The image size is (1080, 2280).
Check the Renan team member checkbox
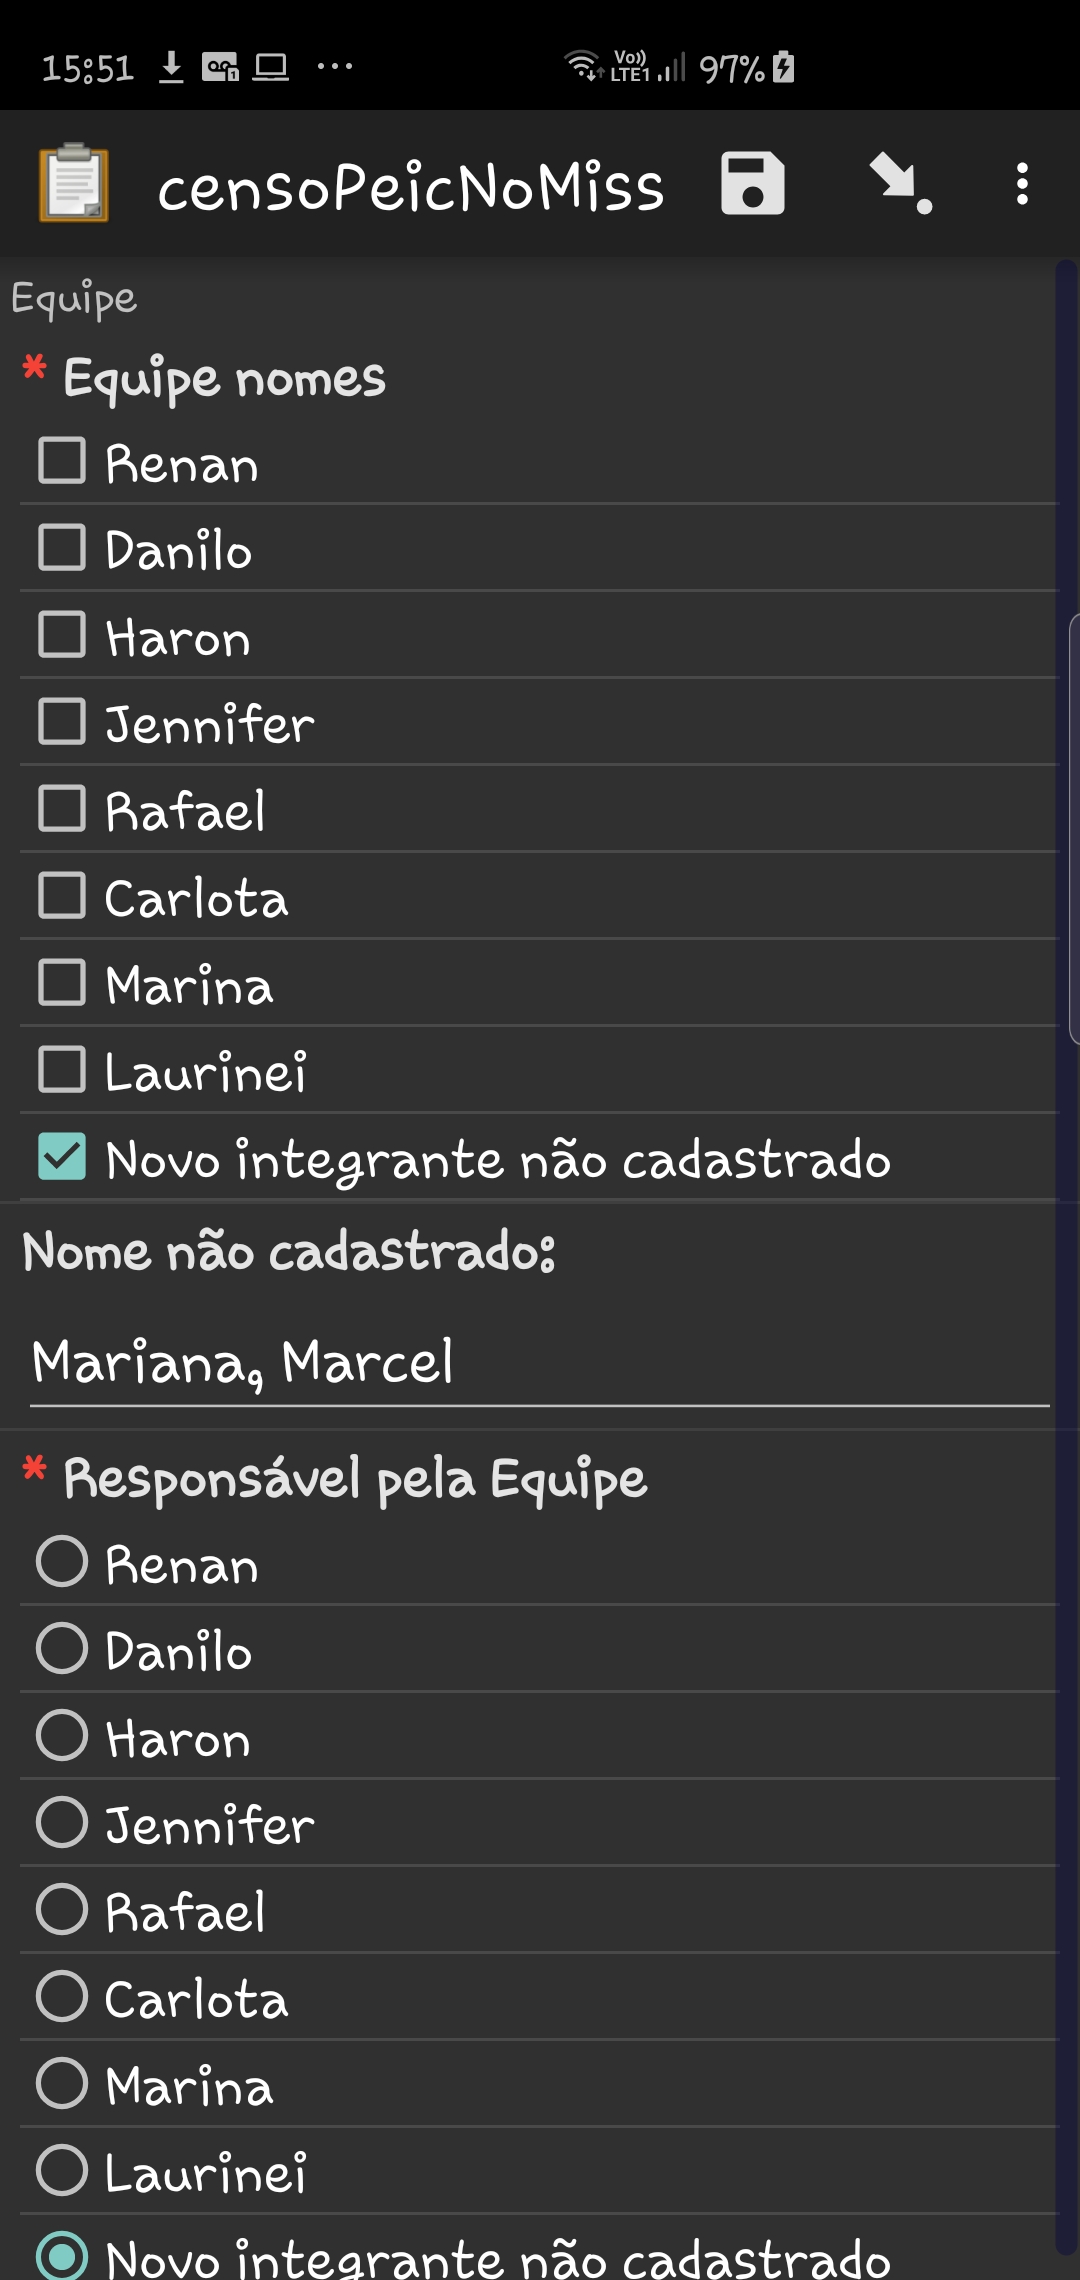[62, 461]
